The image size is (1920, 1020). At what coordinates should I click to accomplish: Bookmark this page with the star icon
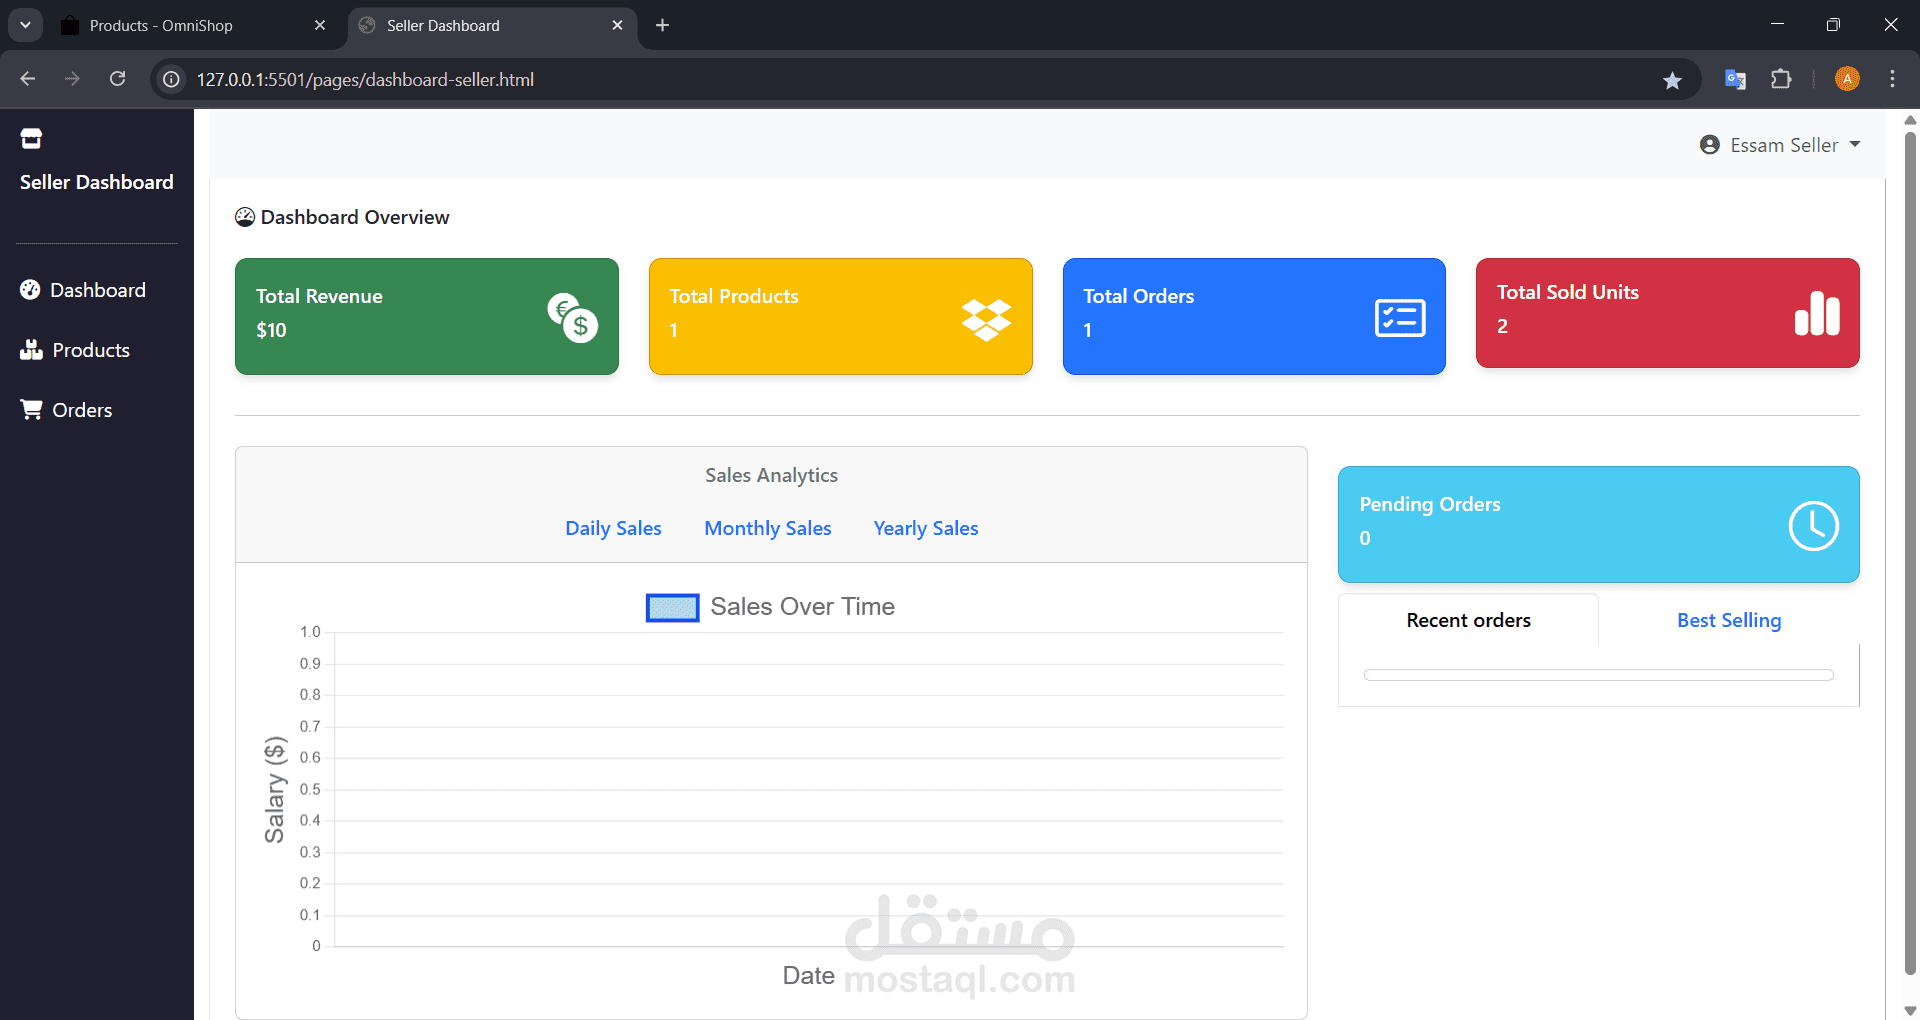point(1672,80)
